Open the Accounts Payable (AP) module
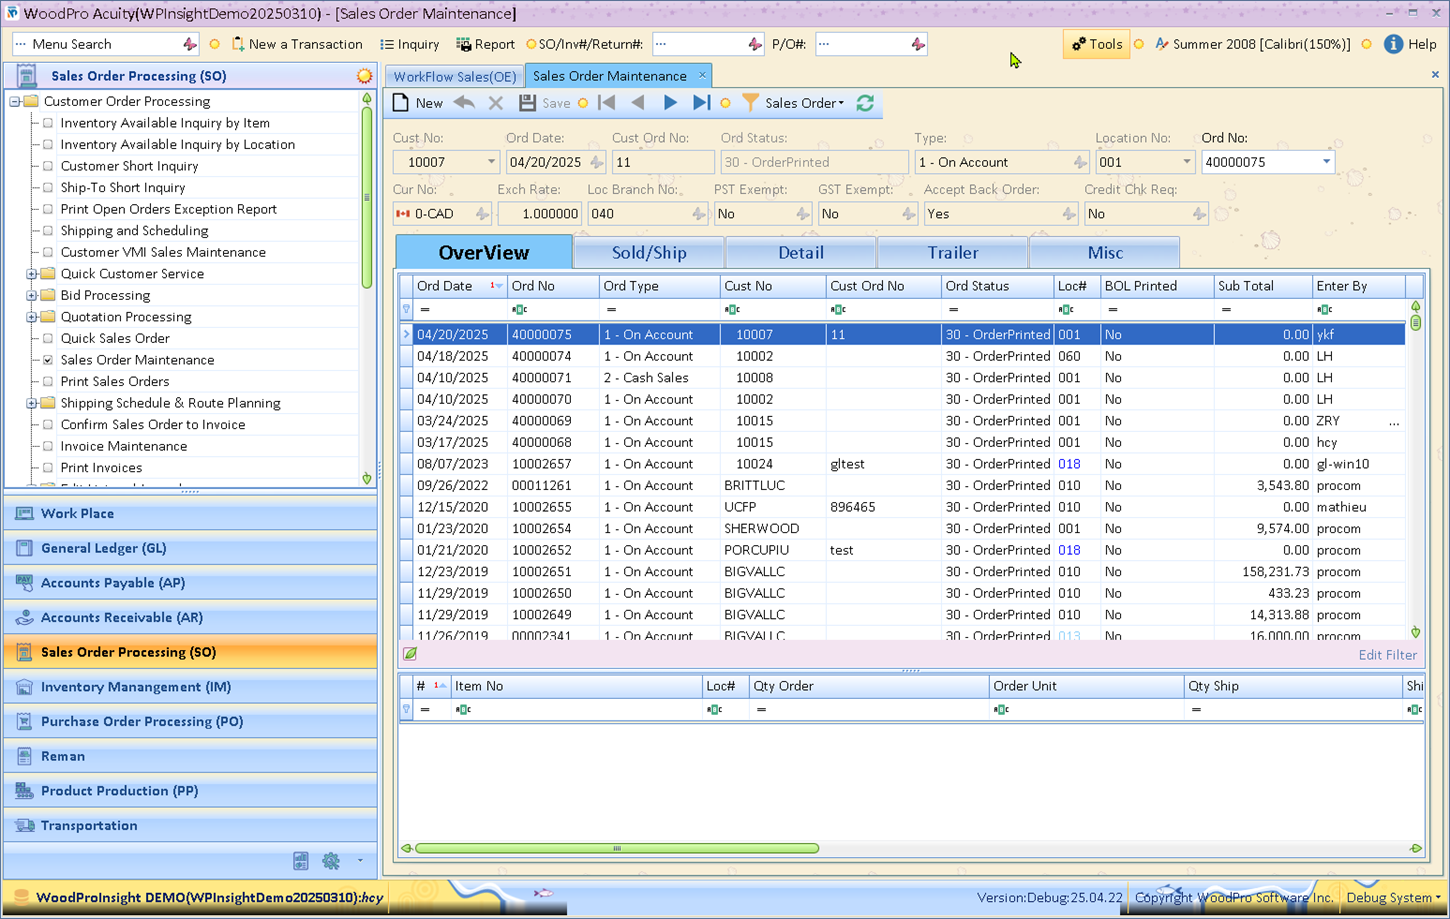This screenshot has height=919, width=1450. [x=112, y=583]
